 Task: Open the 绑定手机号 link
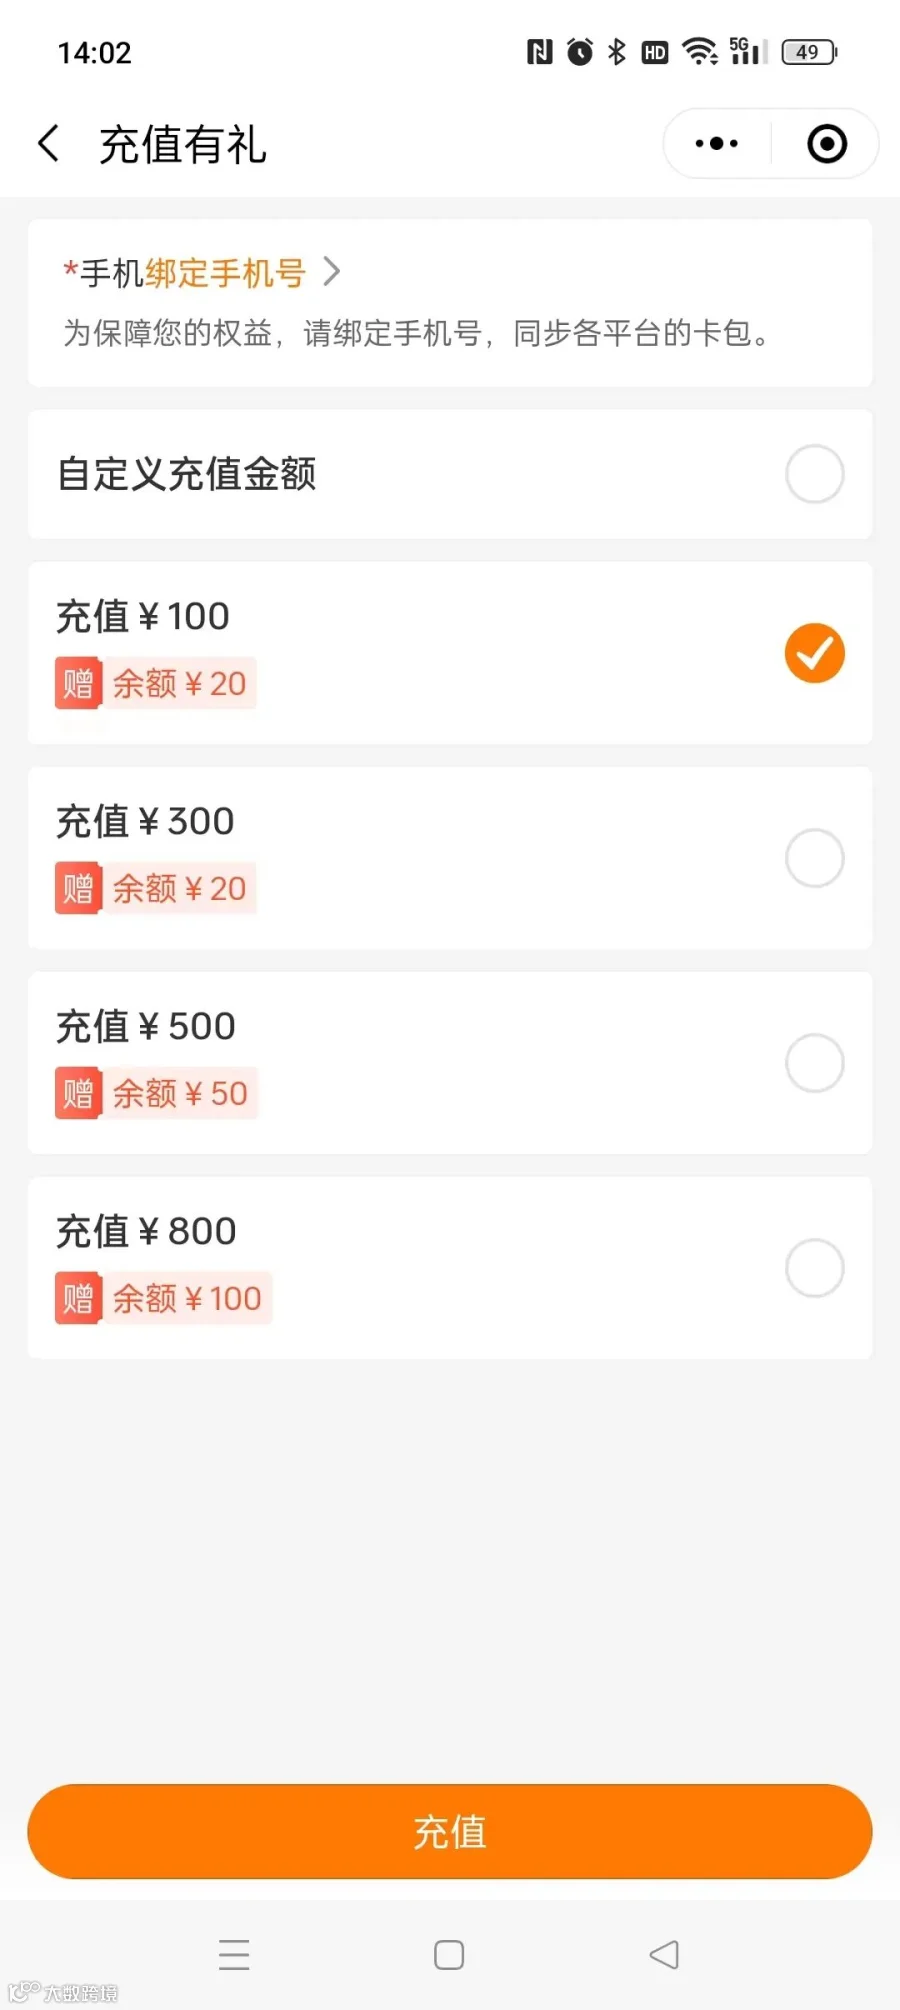pos(225,272)
